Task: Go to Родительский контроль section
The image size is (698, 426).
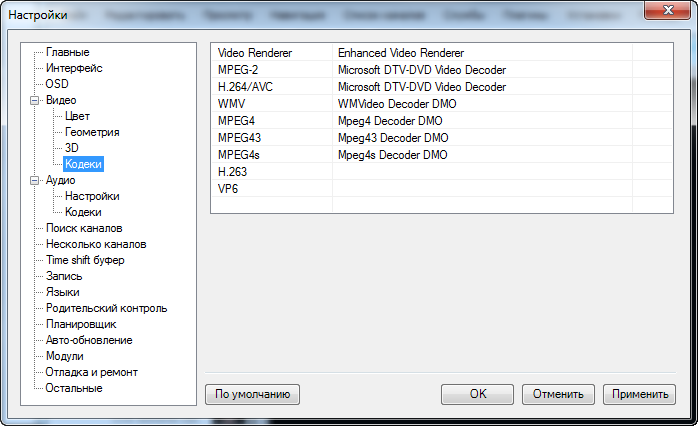Action: (x=106, y=308)
